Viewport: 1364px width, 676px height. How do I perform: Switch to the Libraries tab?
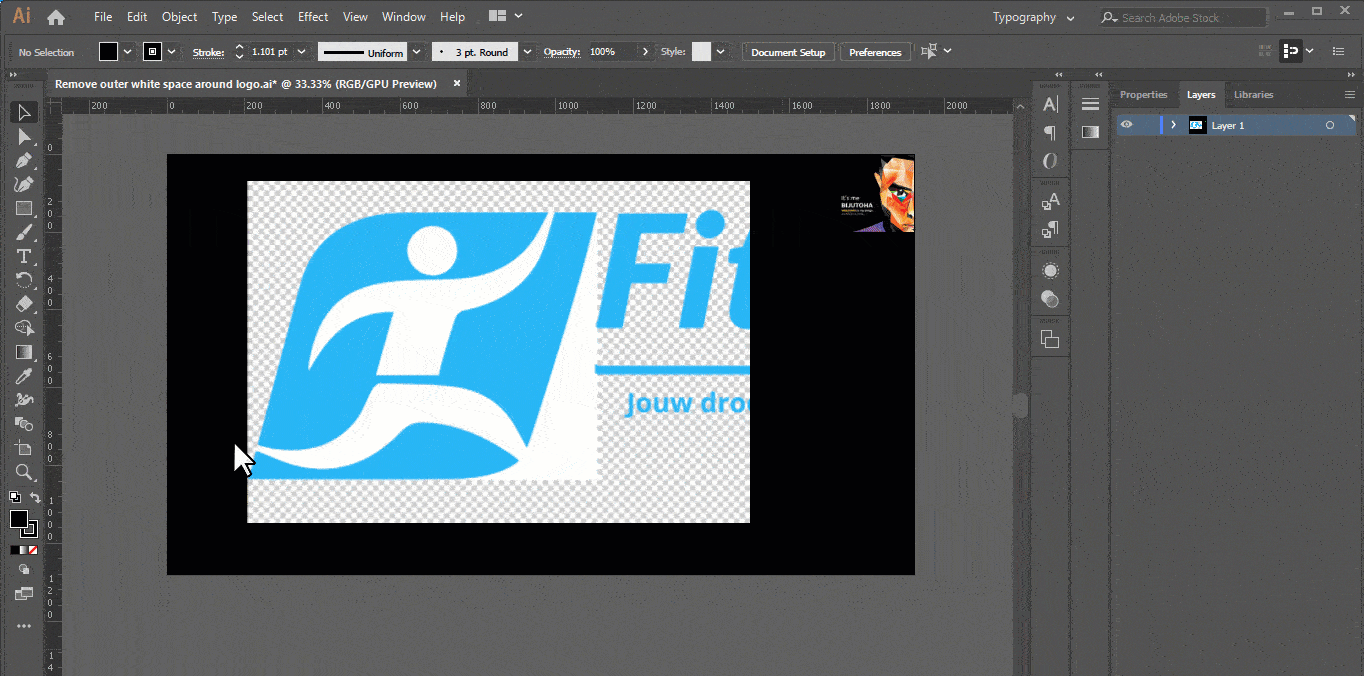point(1253,95)
